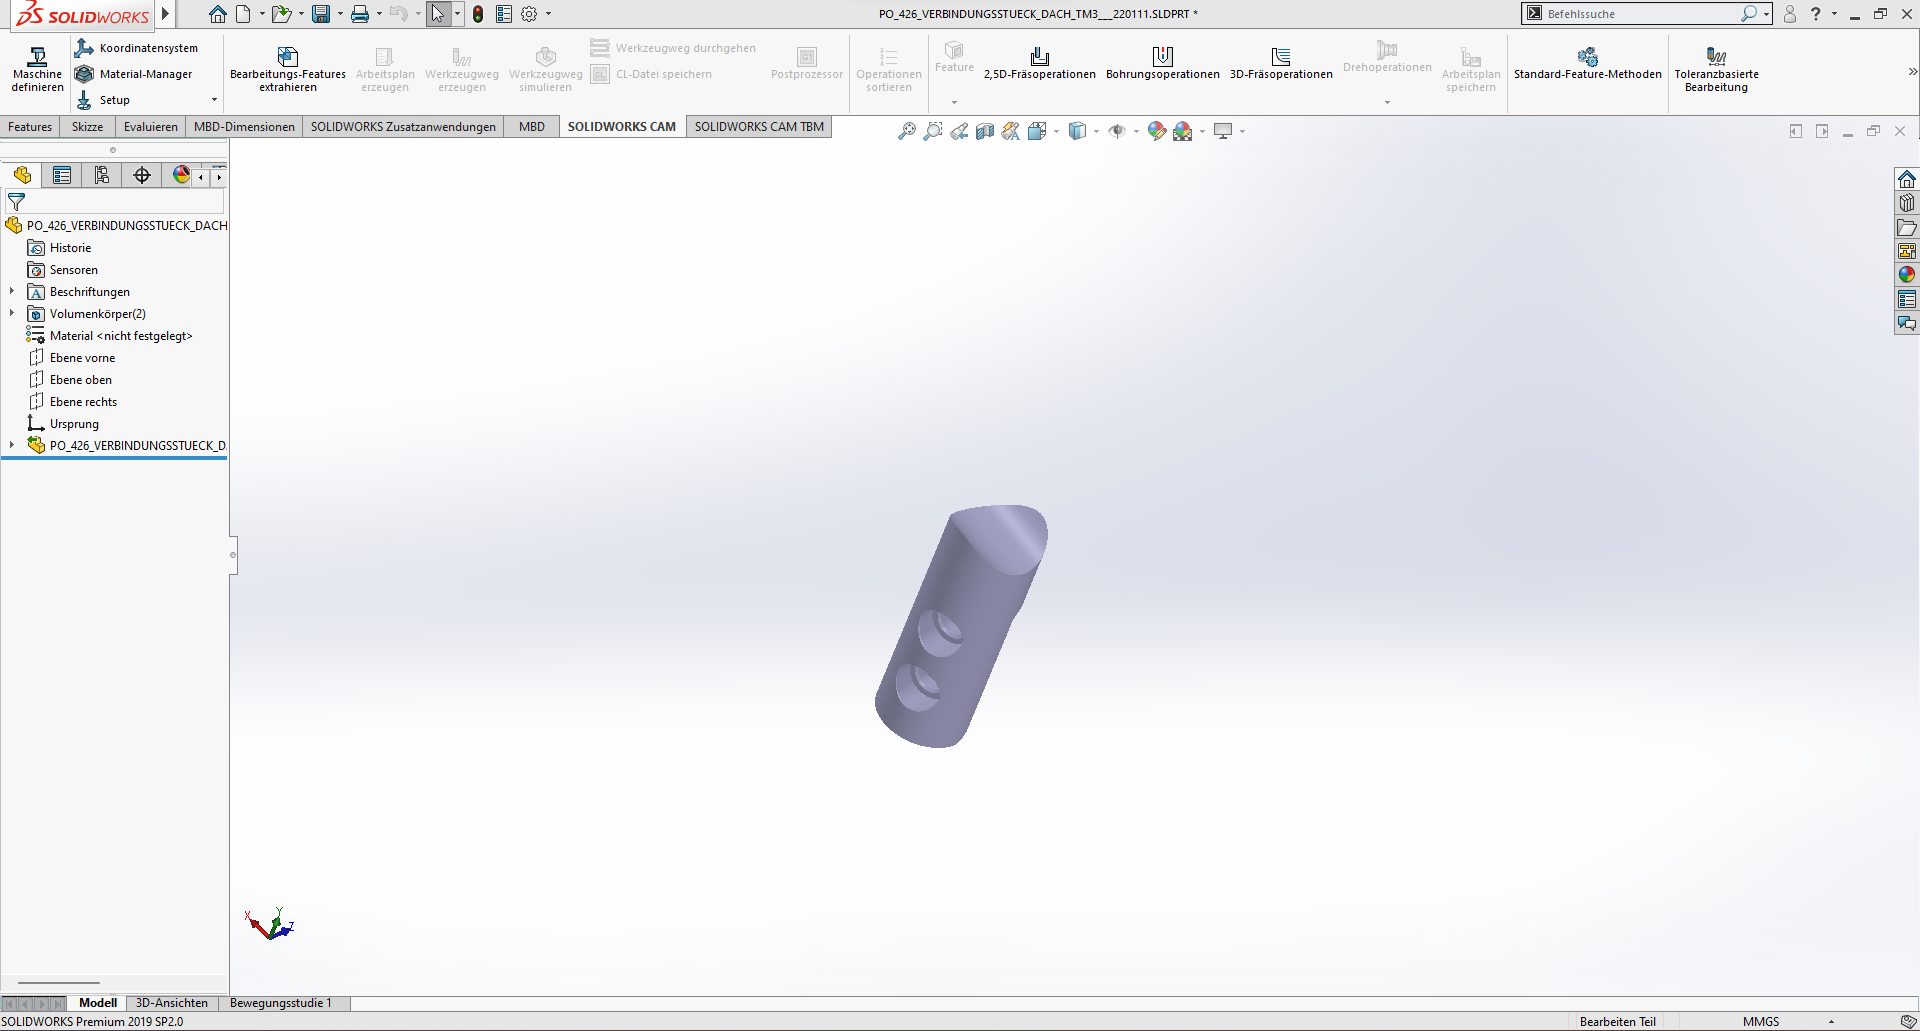Switch to the 3D-Ansichten bottom tab
The width and height of the screenshot is (1920, 1031).
[x=172, y=1003]
